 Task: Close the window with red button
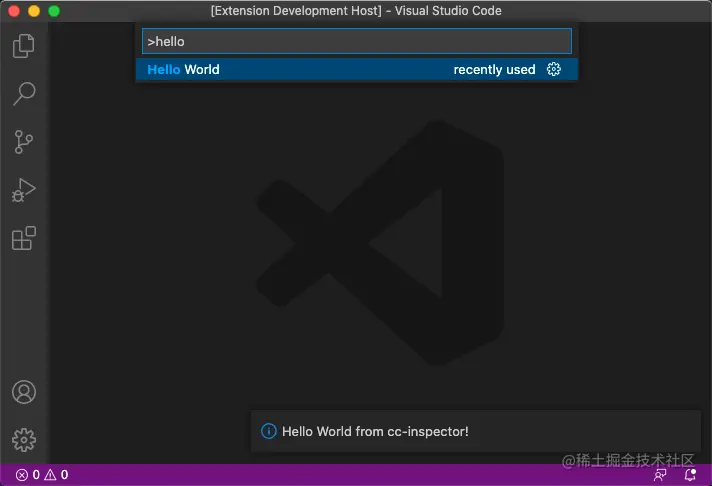pos(14,11)
